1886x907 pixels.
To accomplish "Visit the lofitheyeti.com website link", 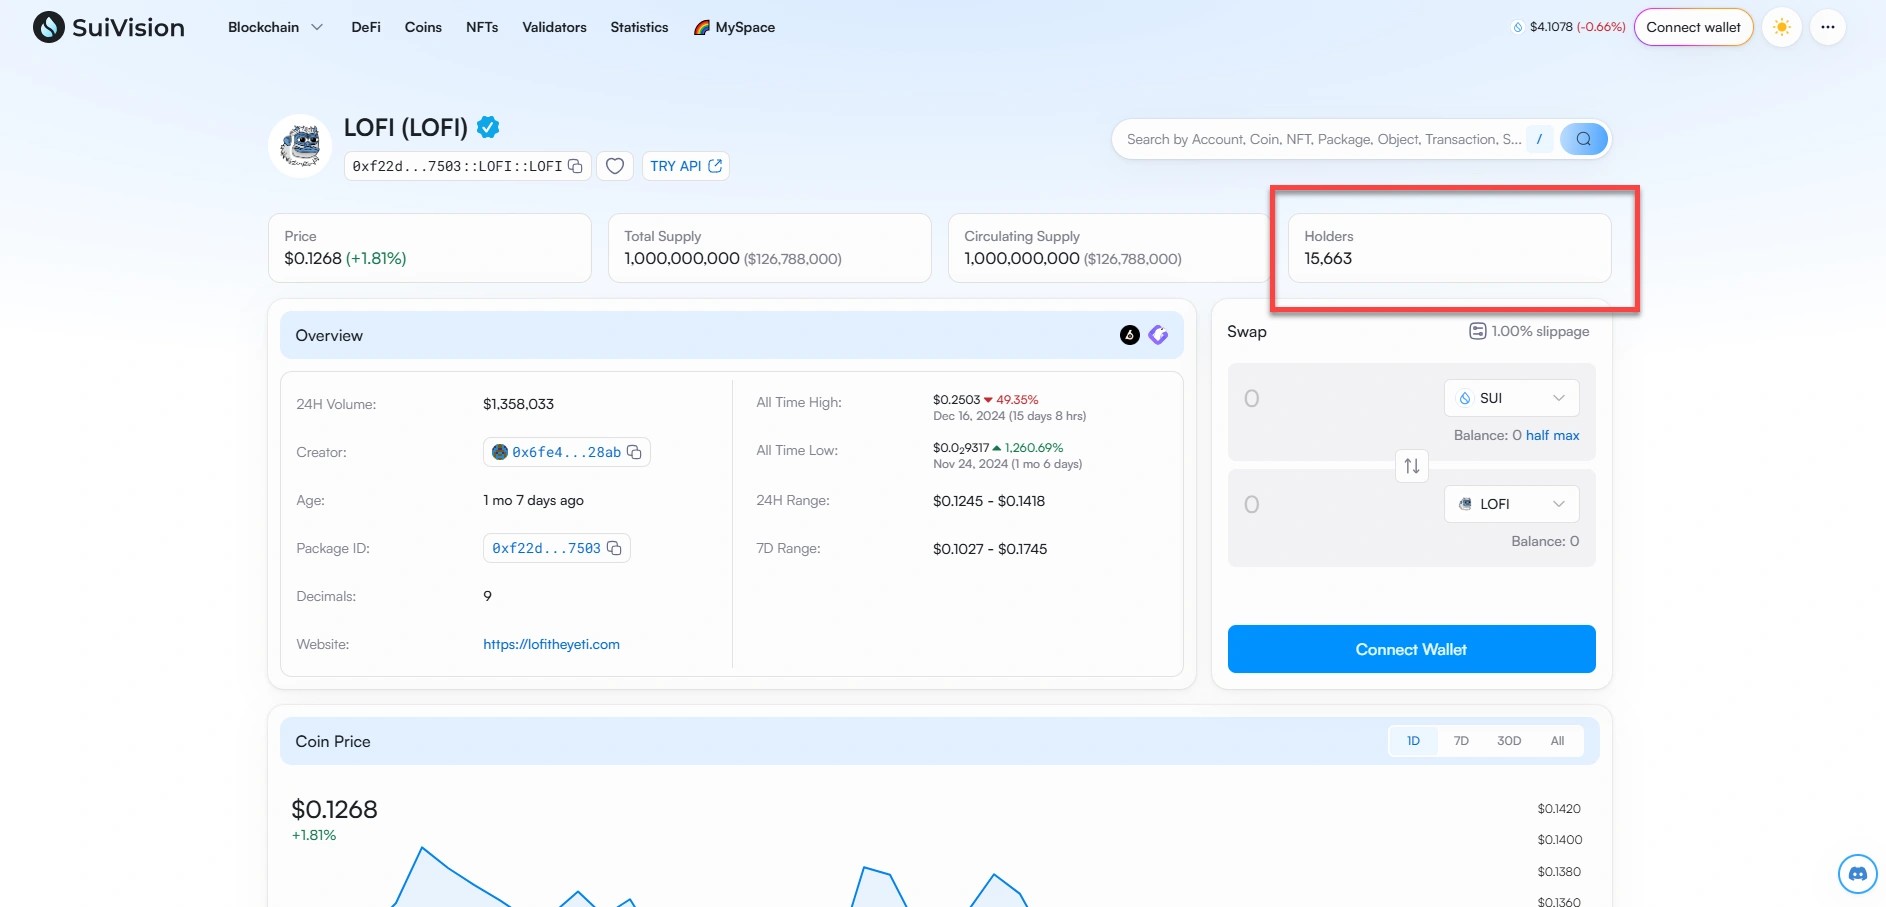I will click(551, 644).
